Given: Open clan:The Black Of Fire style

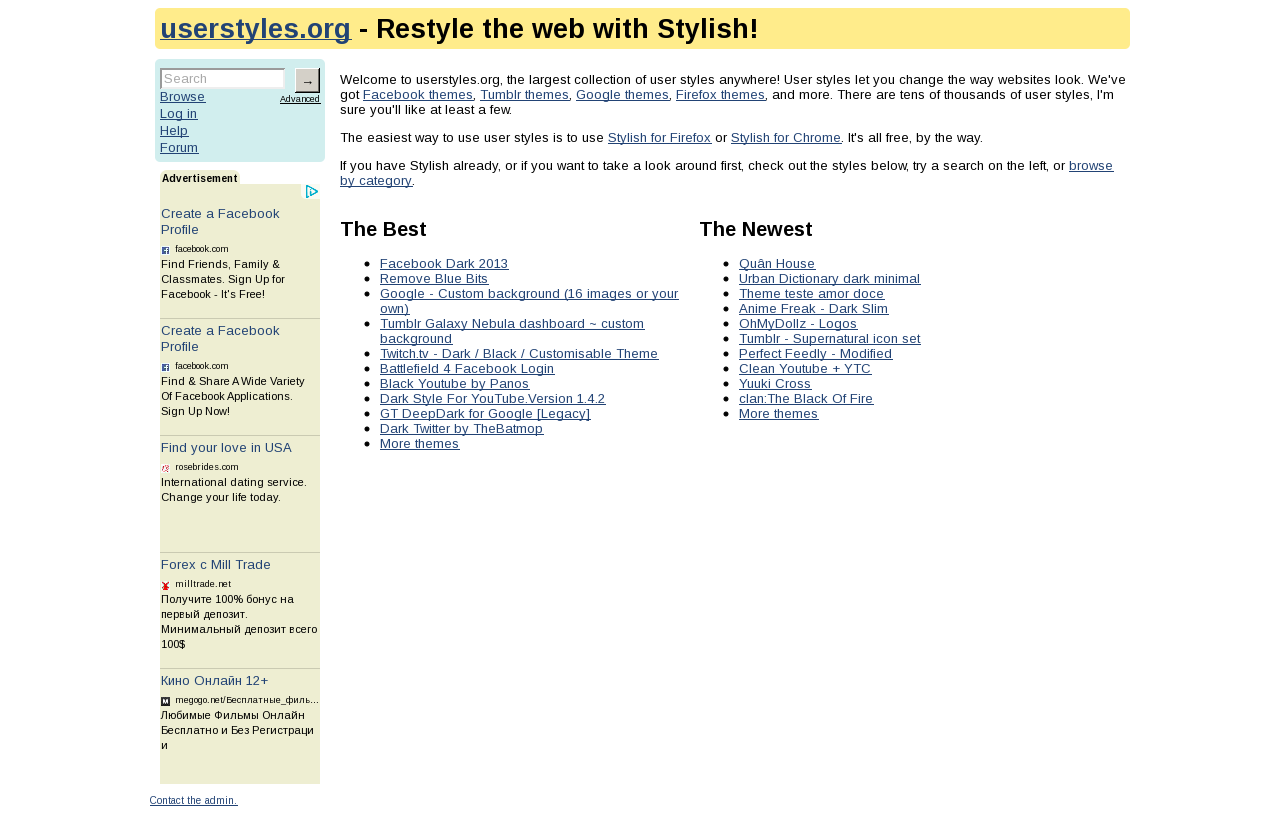Looking at the screenshot, I should [x=806, y=399].
